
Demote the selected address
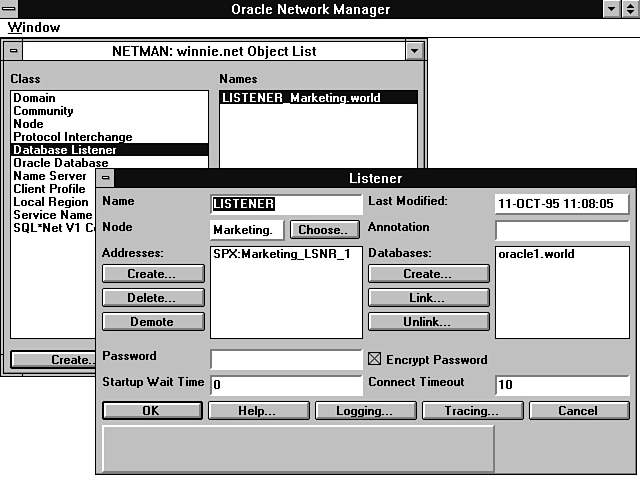pyautogui.click(x=152, y=322)
